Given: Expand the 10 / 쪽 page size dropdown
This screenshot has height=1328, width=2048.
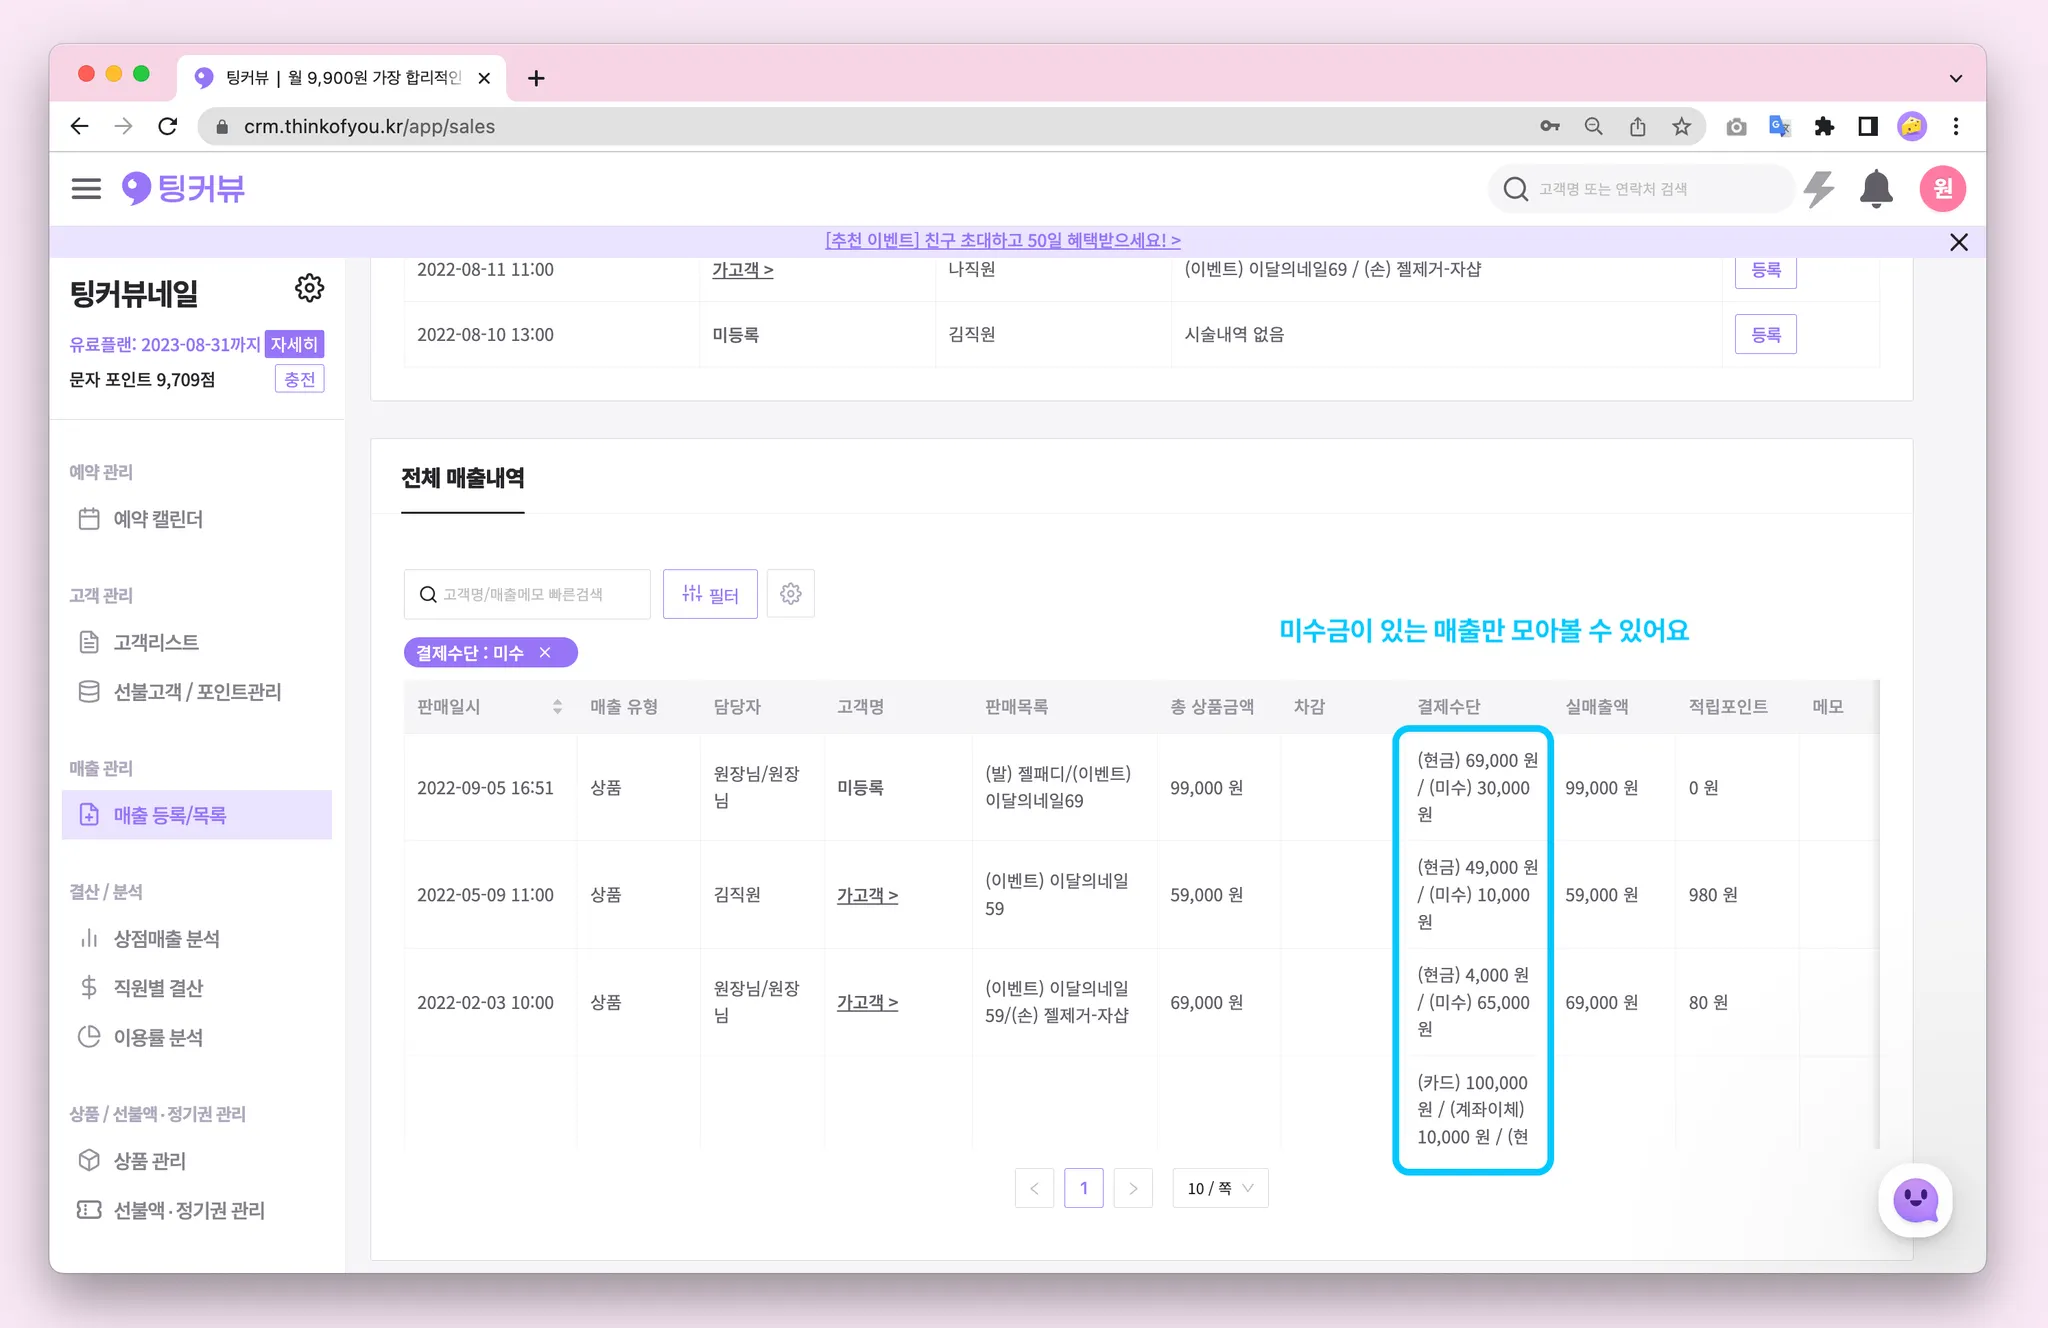Looking at the screenshot, I should [1220, 1188].
